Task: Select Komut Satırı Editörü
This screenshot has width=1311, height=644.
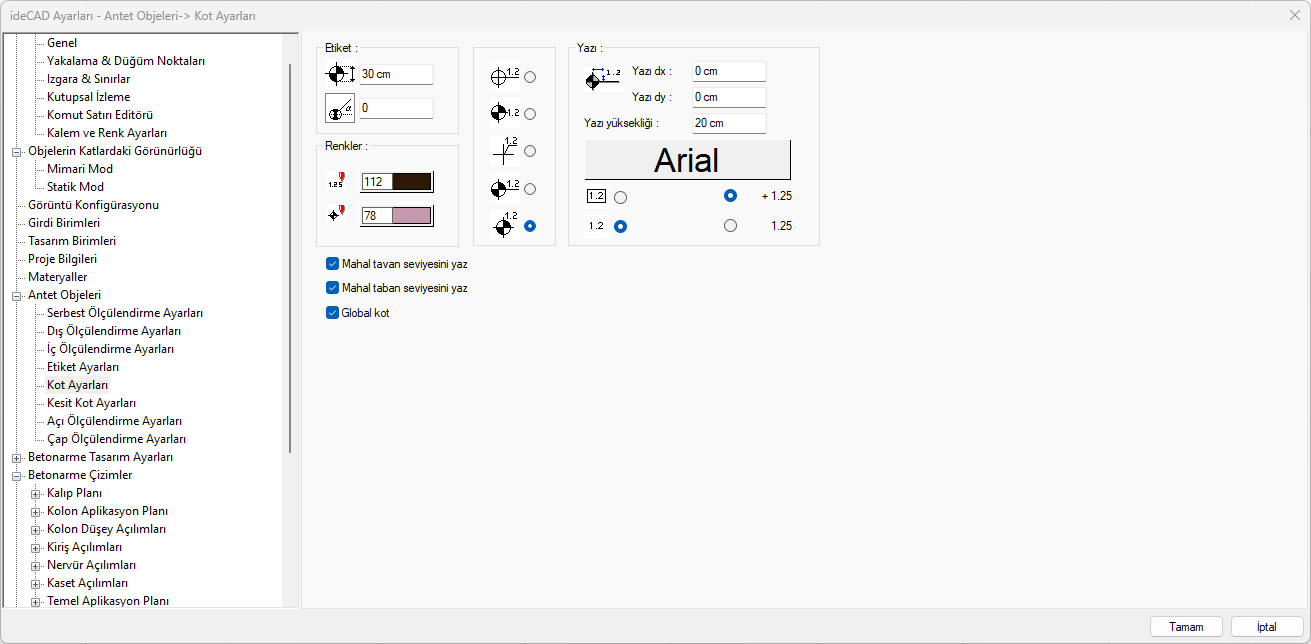Action: 100,115
